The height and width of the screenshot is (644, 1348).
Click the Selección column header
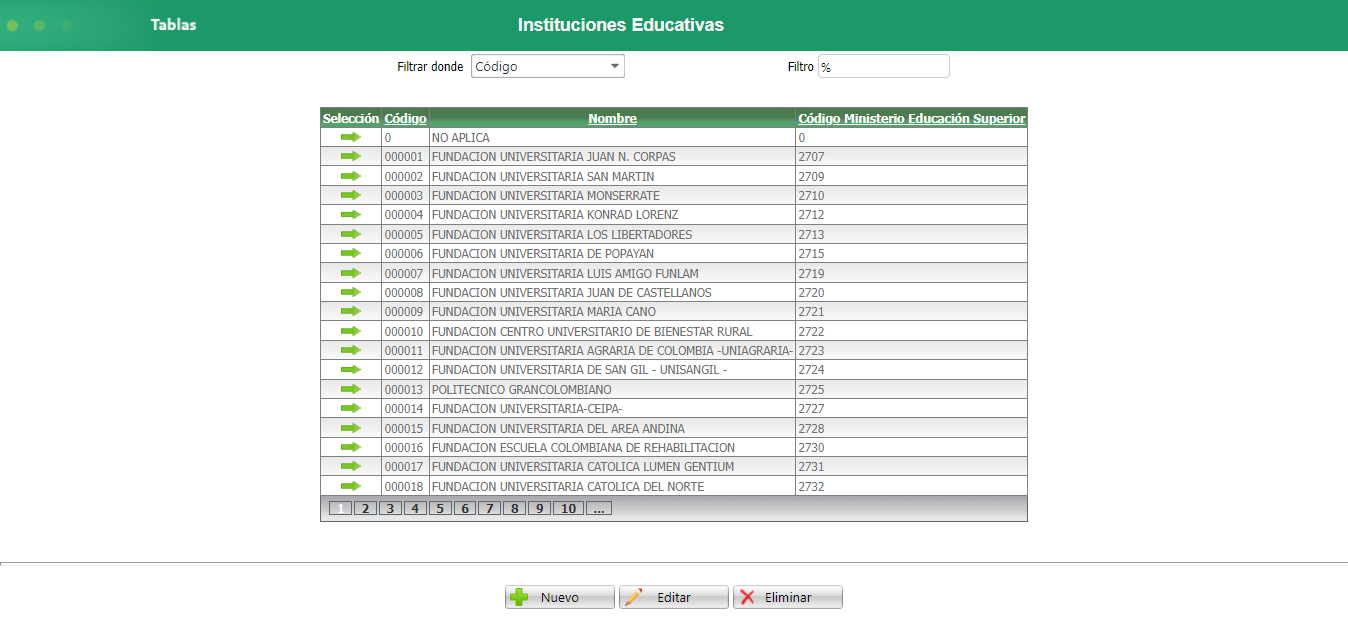pos(351,118)
